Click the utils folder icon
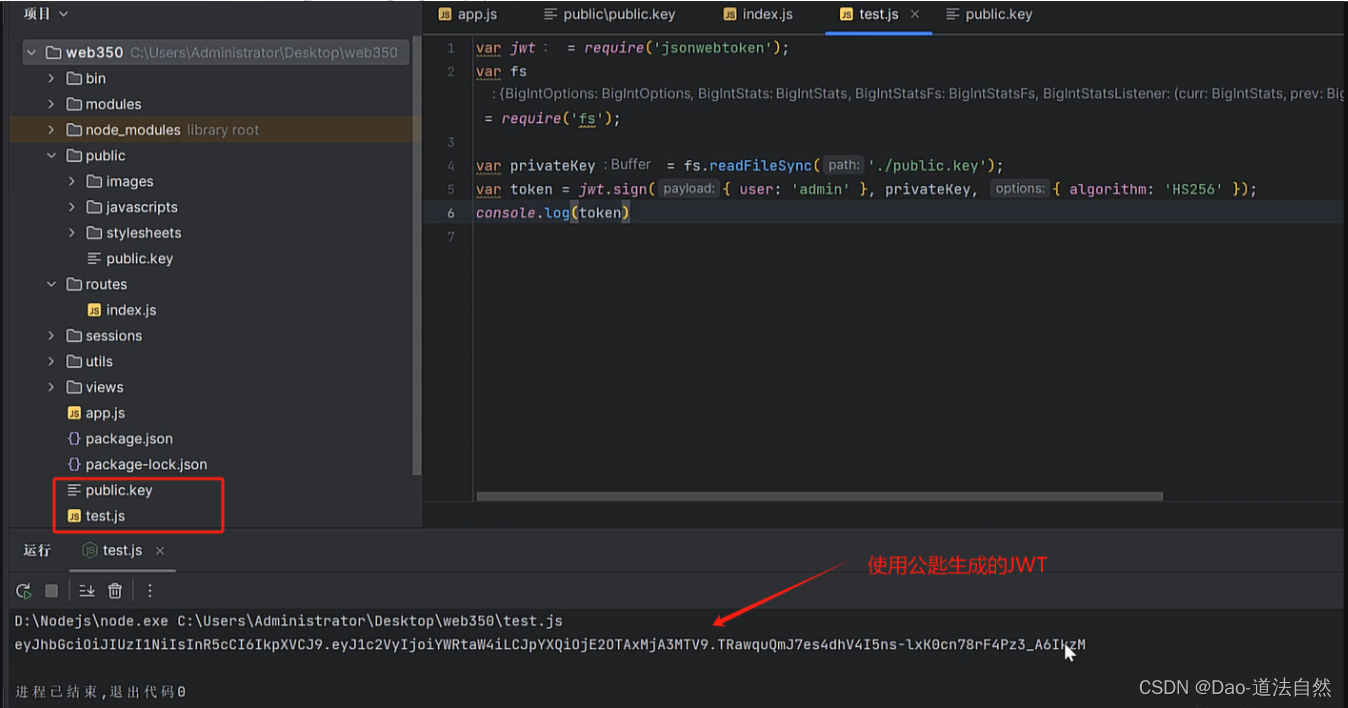Screen dimensions: 1348x708 74,362
